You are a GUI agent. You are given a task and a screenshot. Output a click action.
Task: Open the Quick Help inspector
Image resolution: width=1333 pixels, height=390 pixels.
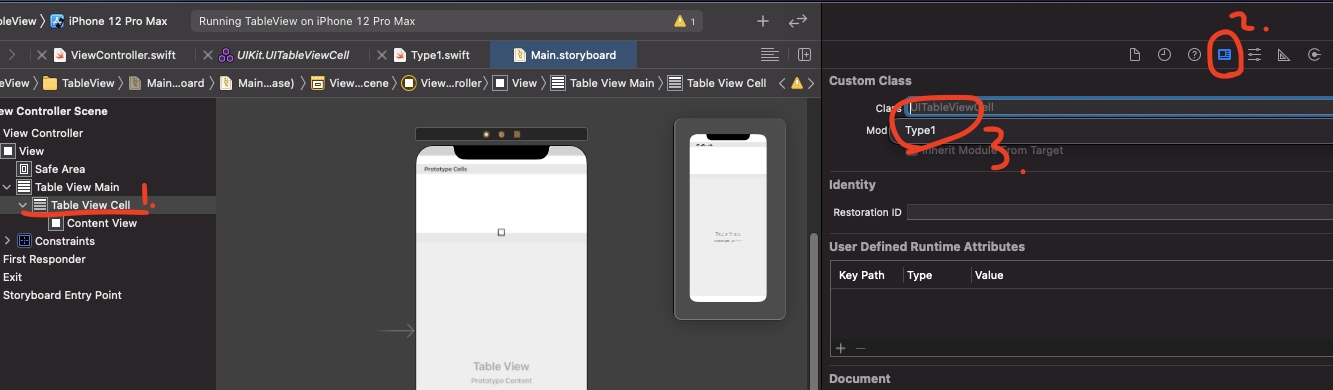coord(1194,55)
